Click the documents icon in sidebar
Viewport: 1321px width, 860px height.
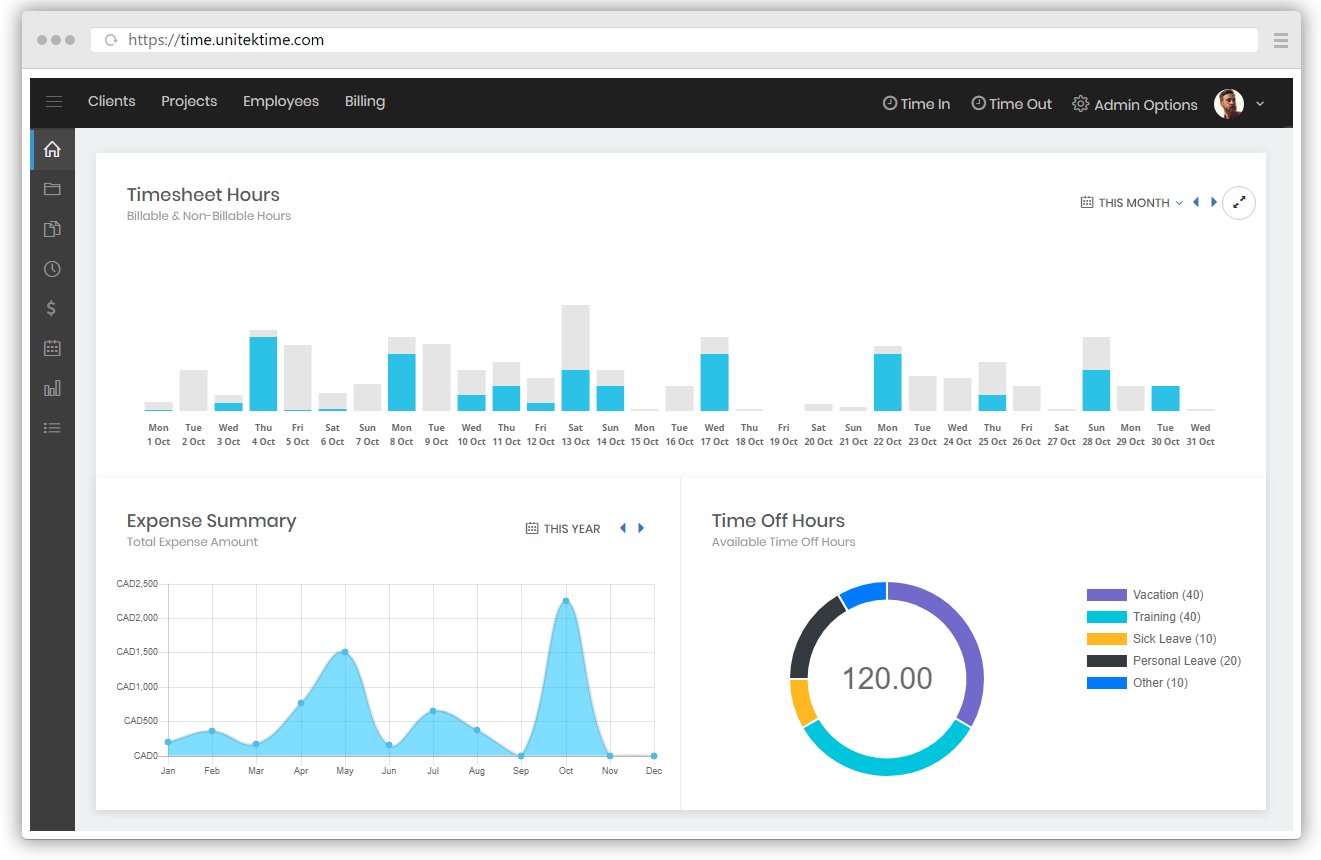52,229
